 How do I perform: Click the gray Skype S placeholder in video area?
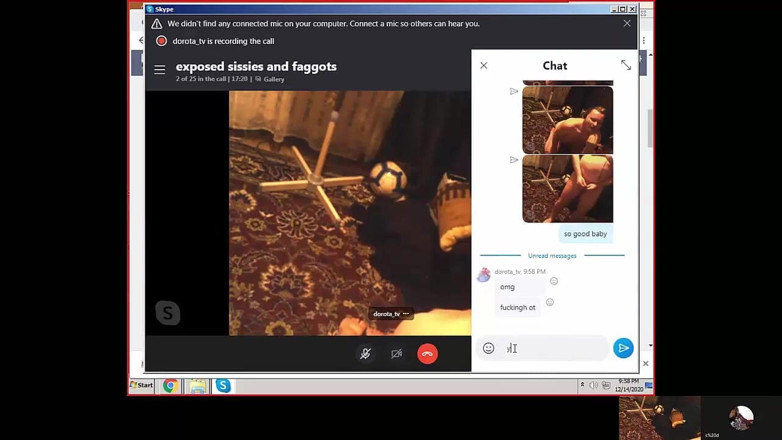point(168,313)
